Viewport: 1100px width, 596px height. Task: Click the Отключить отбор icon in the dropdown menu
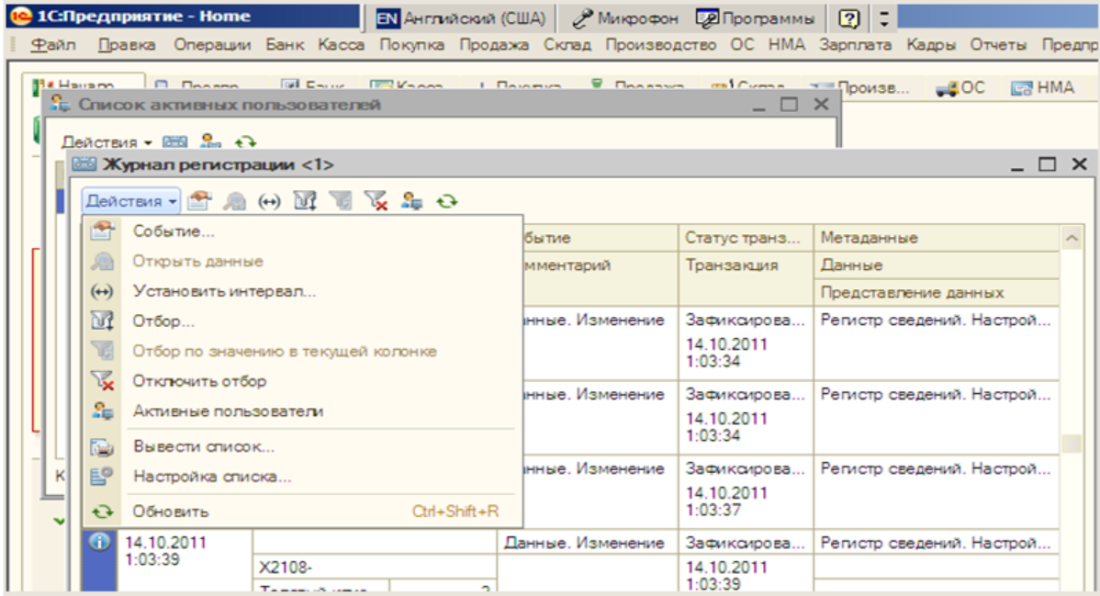click(102, 381)
